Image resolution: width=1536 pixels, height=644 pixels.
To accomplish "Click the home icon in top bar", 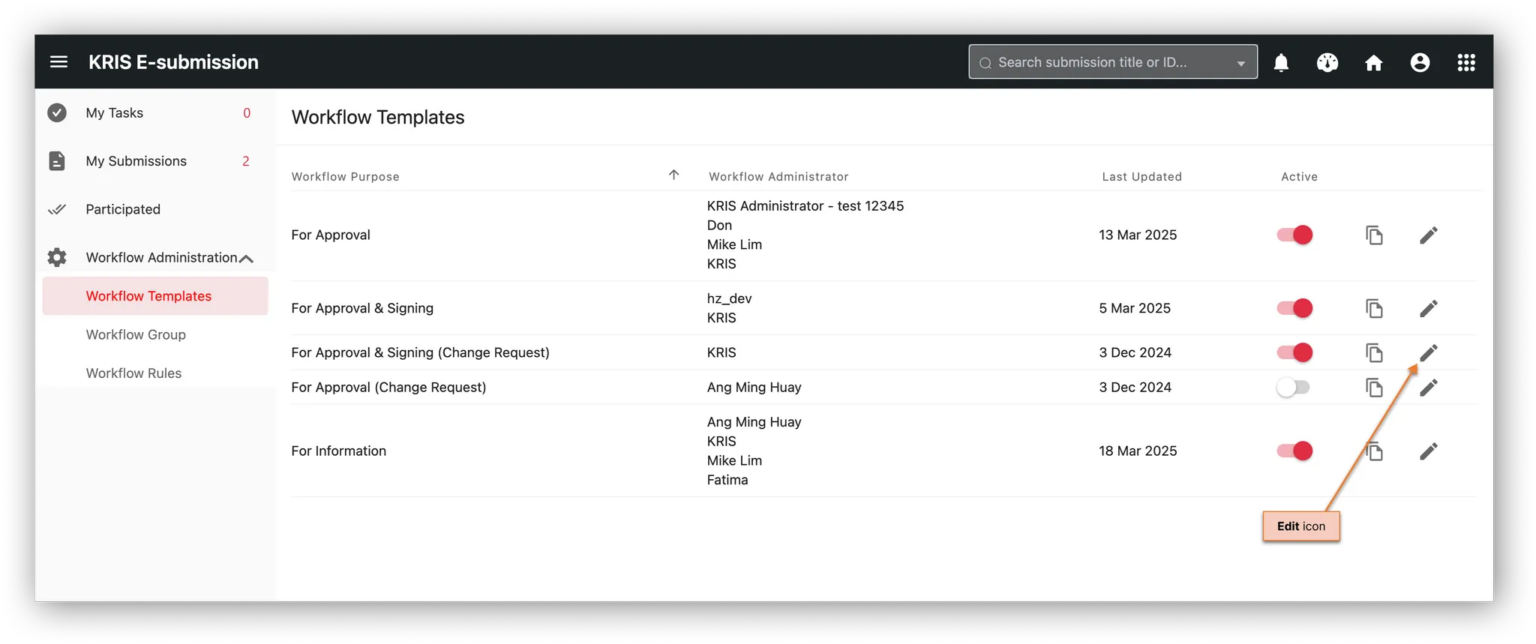I will coord(1373,61).
